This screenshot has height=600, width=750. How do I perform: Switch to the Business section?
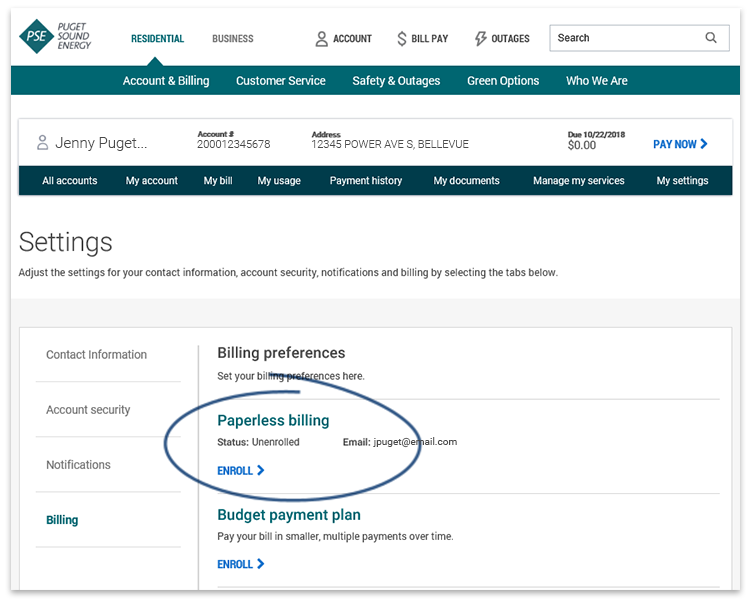233,39
